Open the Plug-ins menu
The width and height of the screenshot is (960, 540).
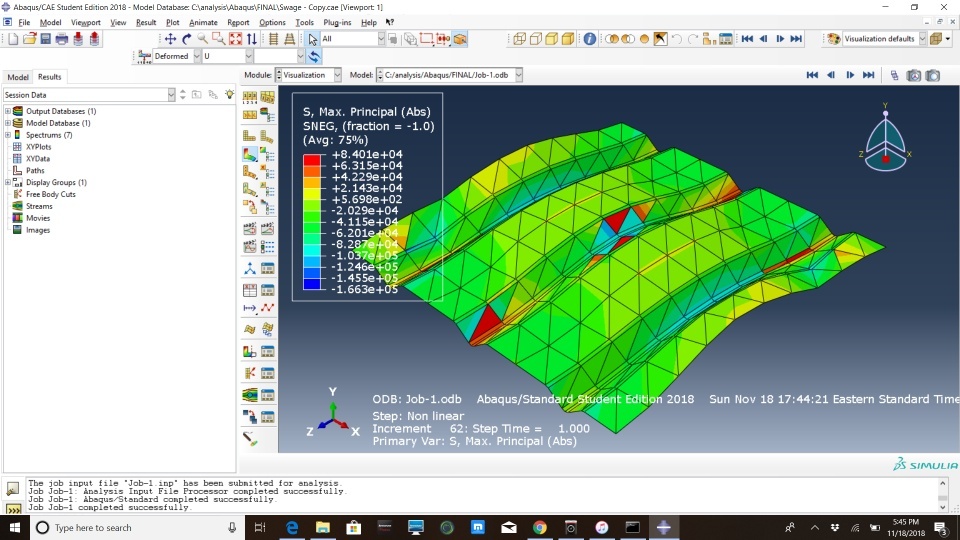[x=337, y=22]
